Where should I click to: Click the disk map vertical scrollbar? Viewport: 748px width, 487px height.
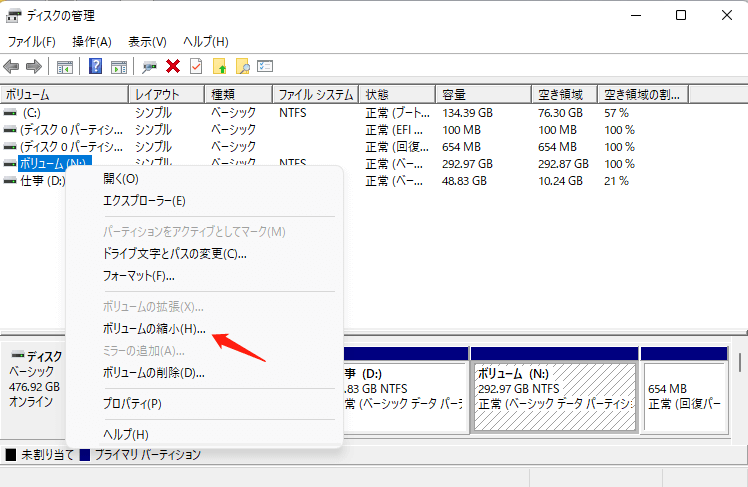[x=739, y=363]
